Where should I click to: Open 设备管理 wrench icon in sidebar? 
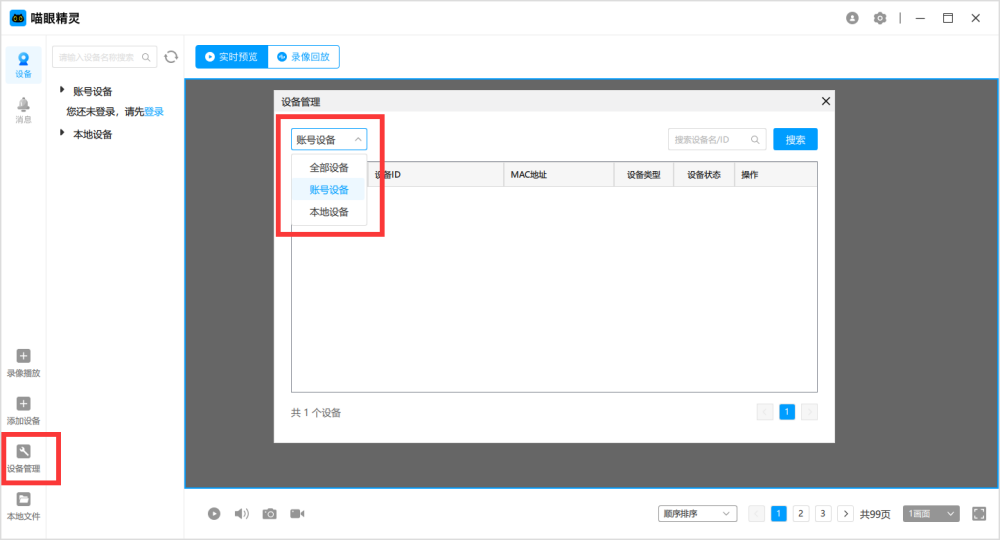click(x=24, y=452)
